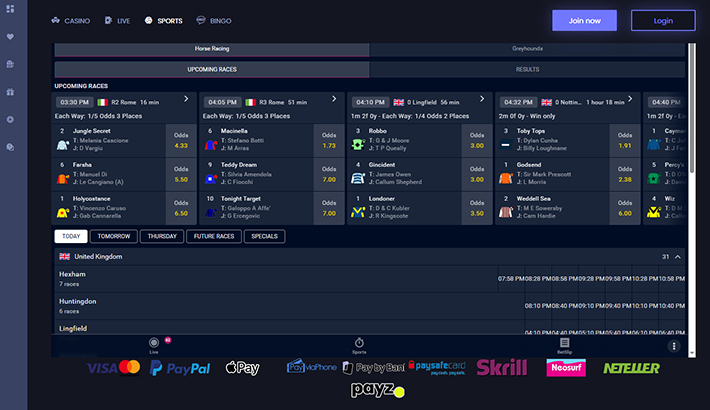This screenshot has height=410, width=710.
Task: Open the dashboard grid icon in sidebar
Action: tap(10, 9)
